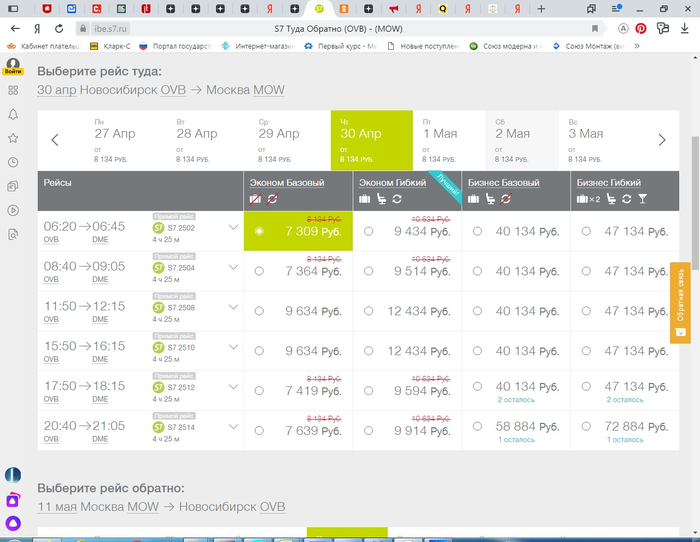Click the Войти login button
This screenshot has height=542, width=700.
[x=13, y=68]
